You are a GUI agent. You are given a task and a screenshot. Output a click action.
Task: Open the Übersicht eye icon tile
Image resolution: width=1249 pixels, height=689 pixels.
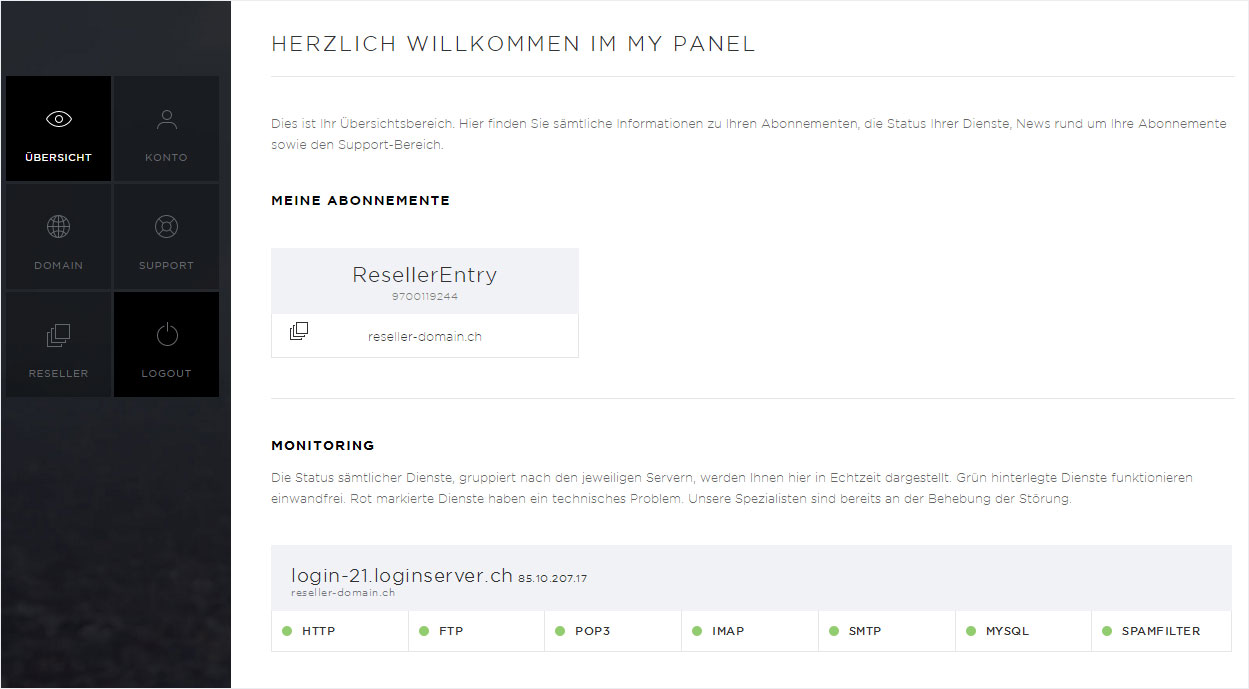[58, 129]
